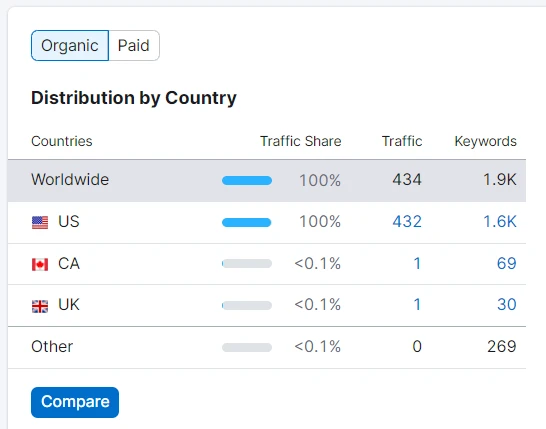Click Other <0.1% traffic share value
Image resolution: width=546 pixels, height=429 pixels.
coord(318,346)
